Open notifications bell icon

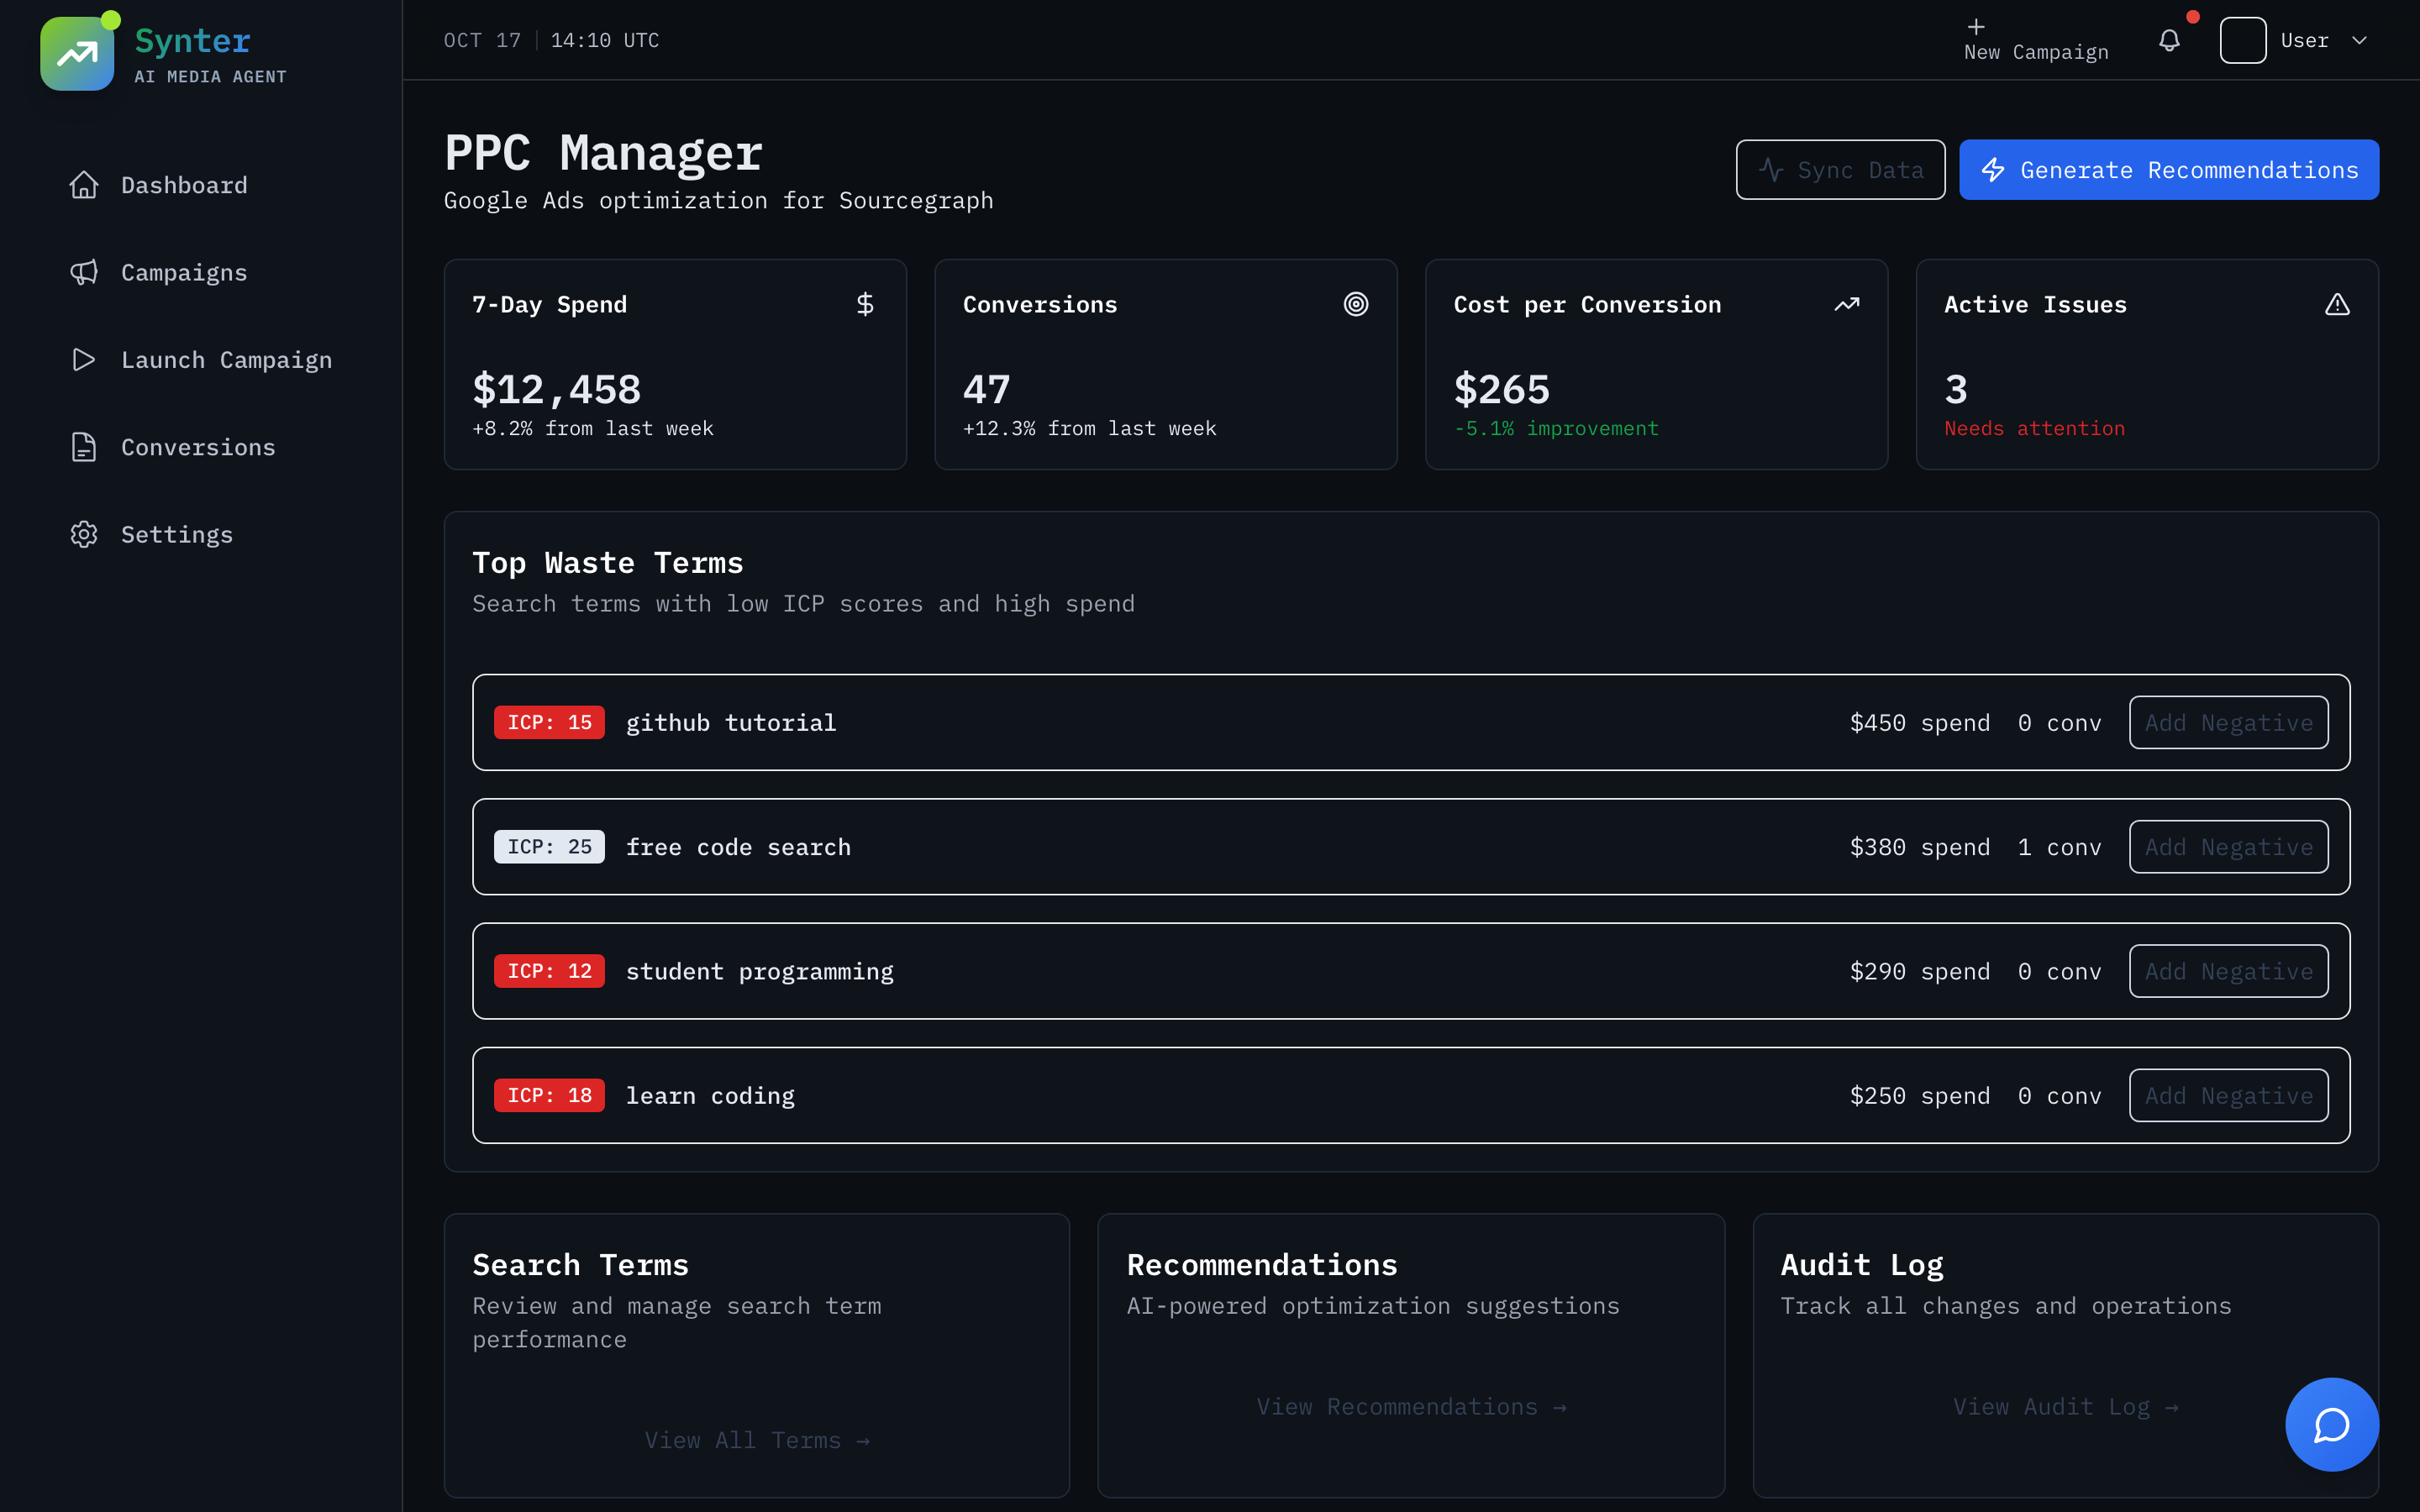pyautogui.click(x=2169, y=40)
